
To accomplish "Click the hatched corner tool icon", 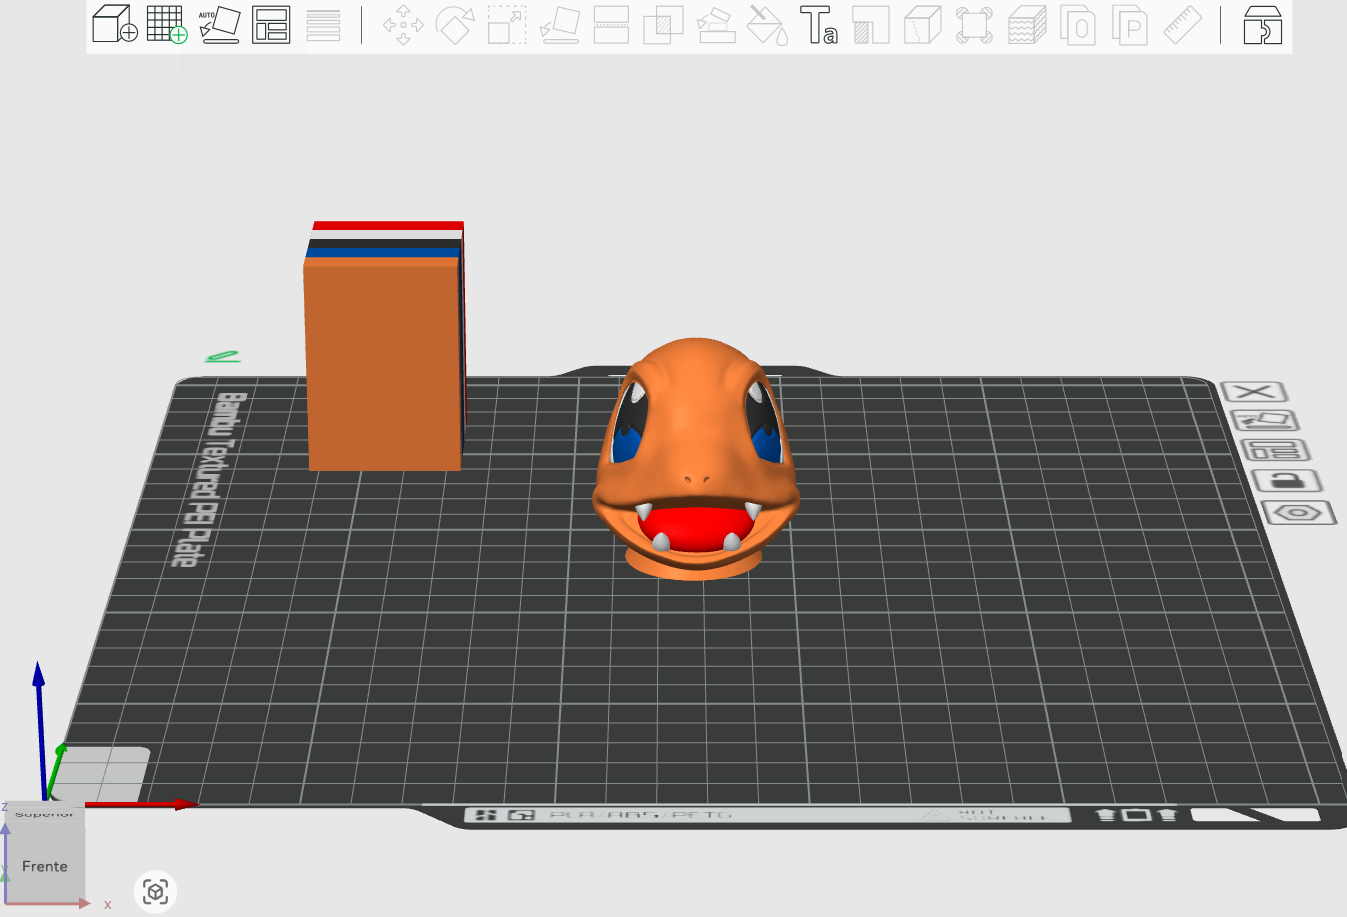I will coord(871,24).
